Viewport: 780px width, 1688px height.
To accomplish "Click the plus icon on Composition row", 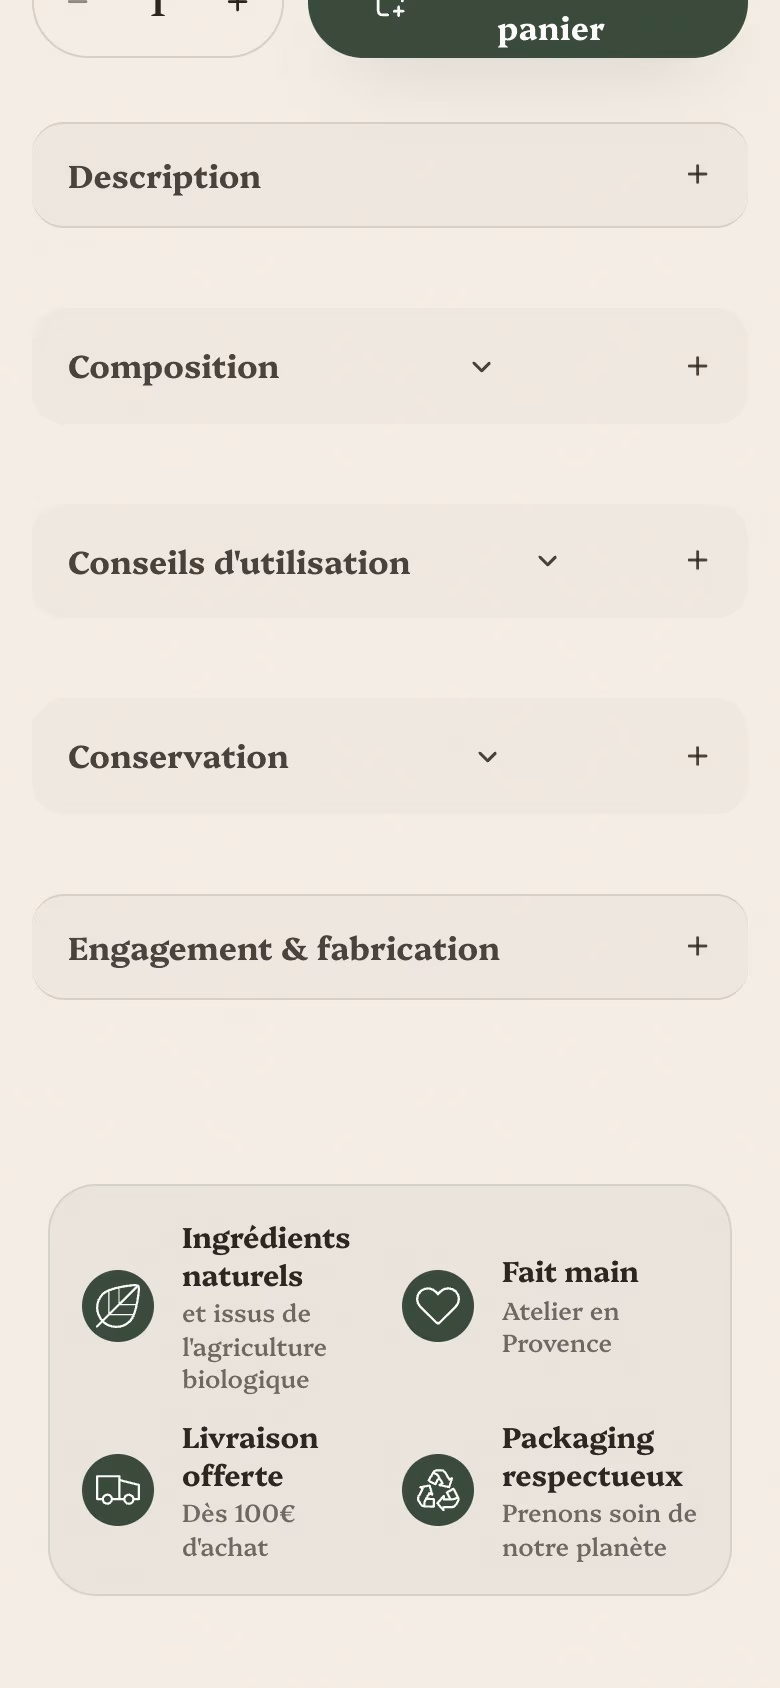I will [x=698, y=366].
